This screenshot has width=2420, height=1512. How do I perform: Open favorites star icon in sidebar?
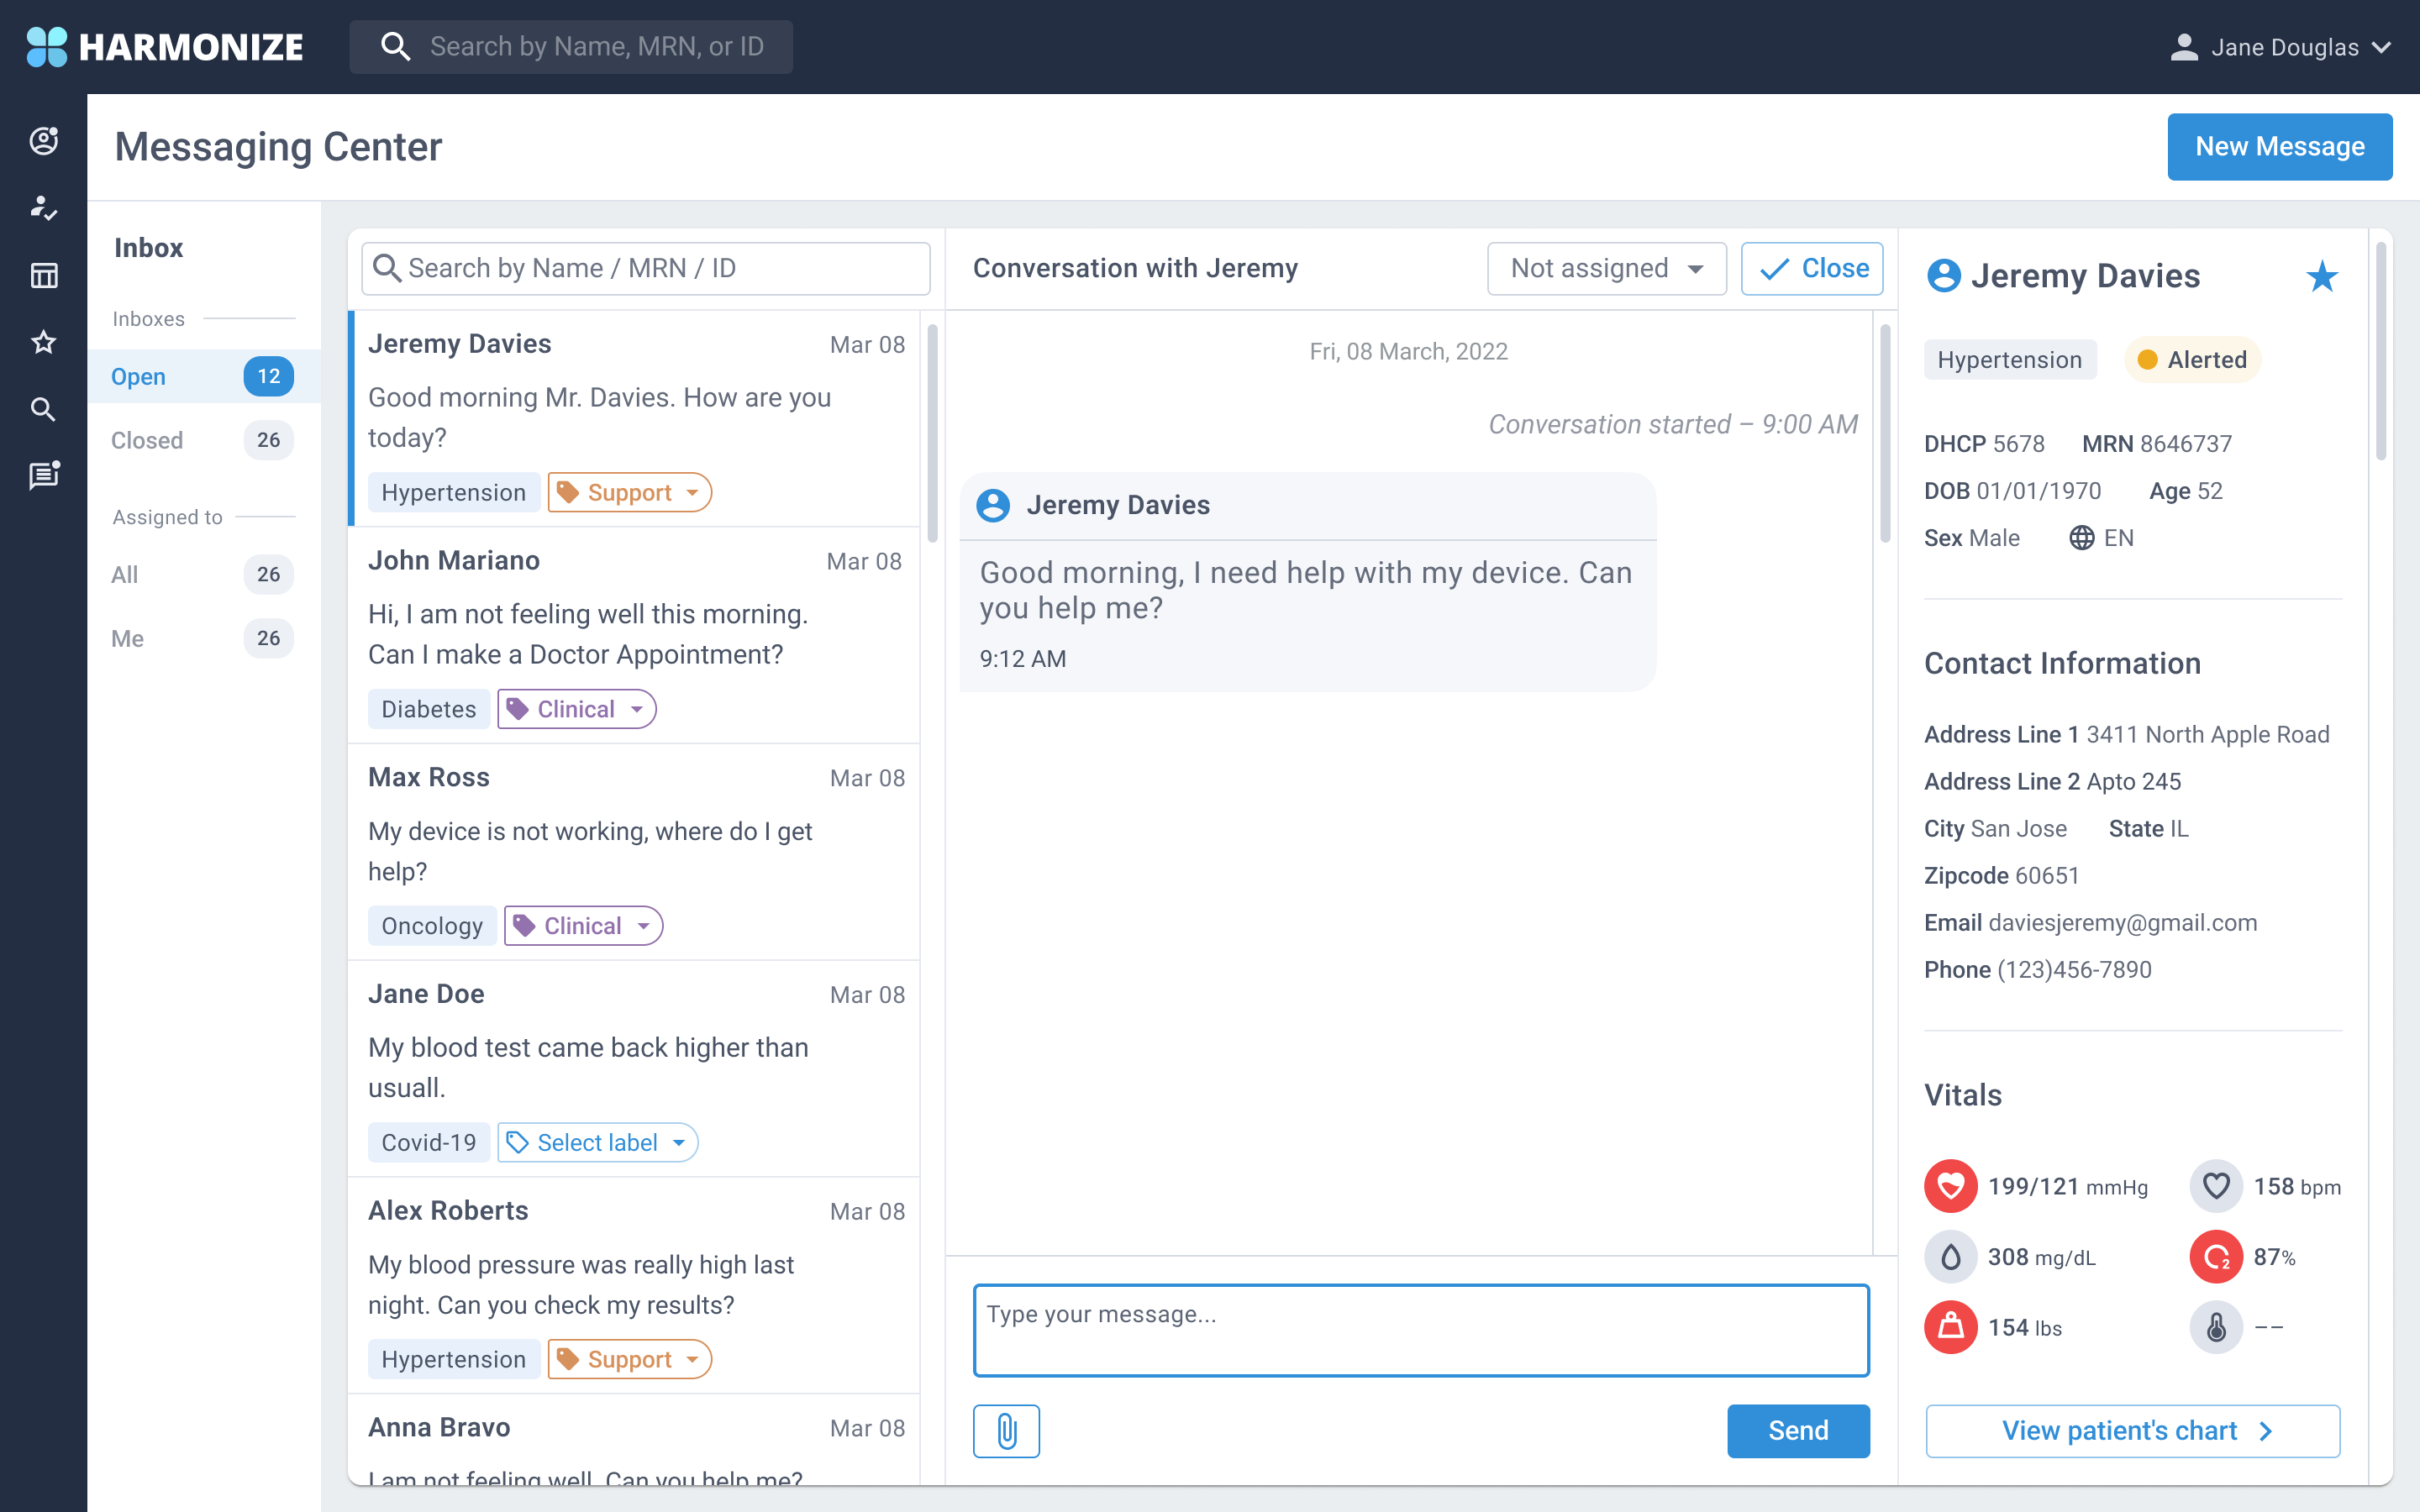coord(43,342)
